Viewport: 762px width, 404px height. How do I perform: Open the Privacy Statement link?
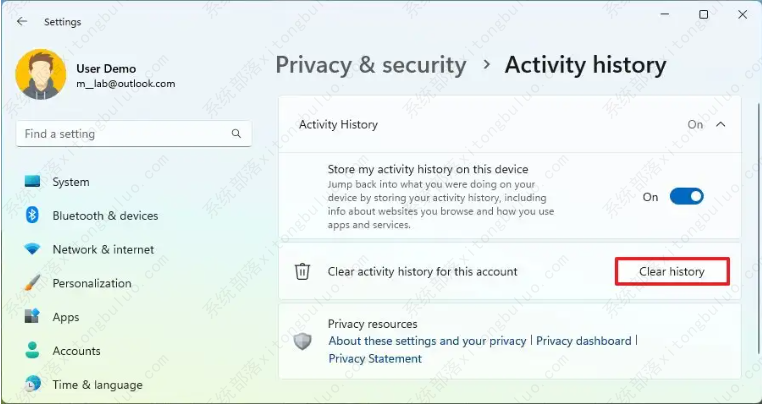point(375,359)
